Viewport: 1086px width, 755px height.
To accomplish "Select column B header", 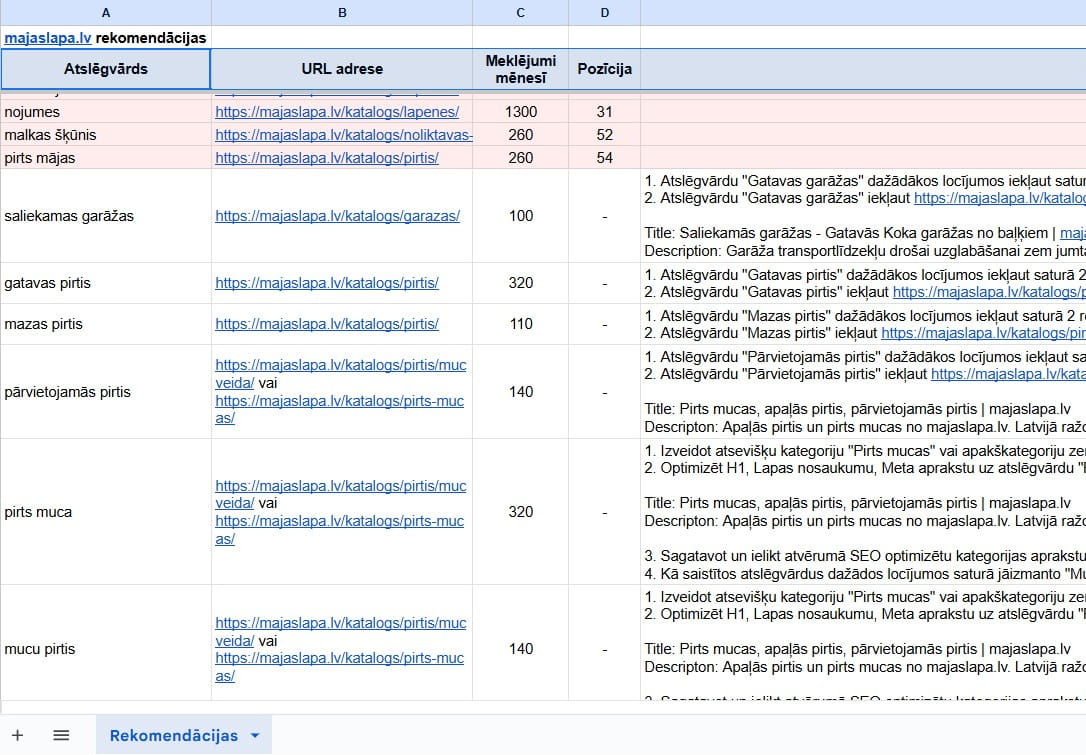I will tap(342, 12).
